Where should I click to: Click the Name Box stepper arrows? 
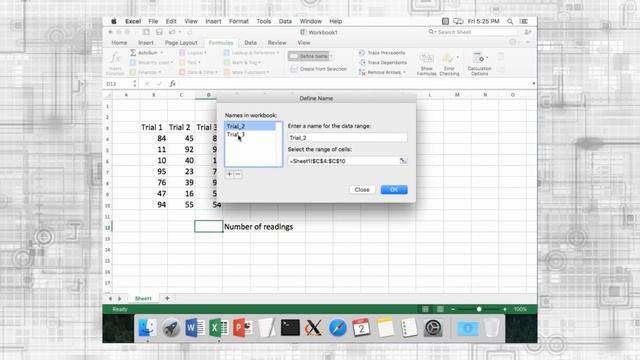(135, 84)
